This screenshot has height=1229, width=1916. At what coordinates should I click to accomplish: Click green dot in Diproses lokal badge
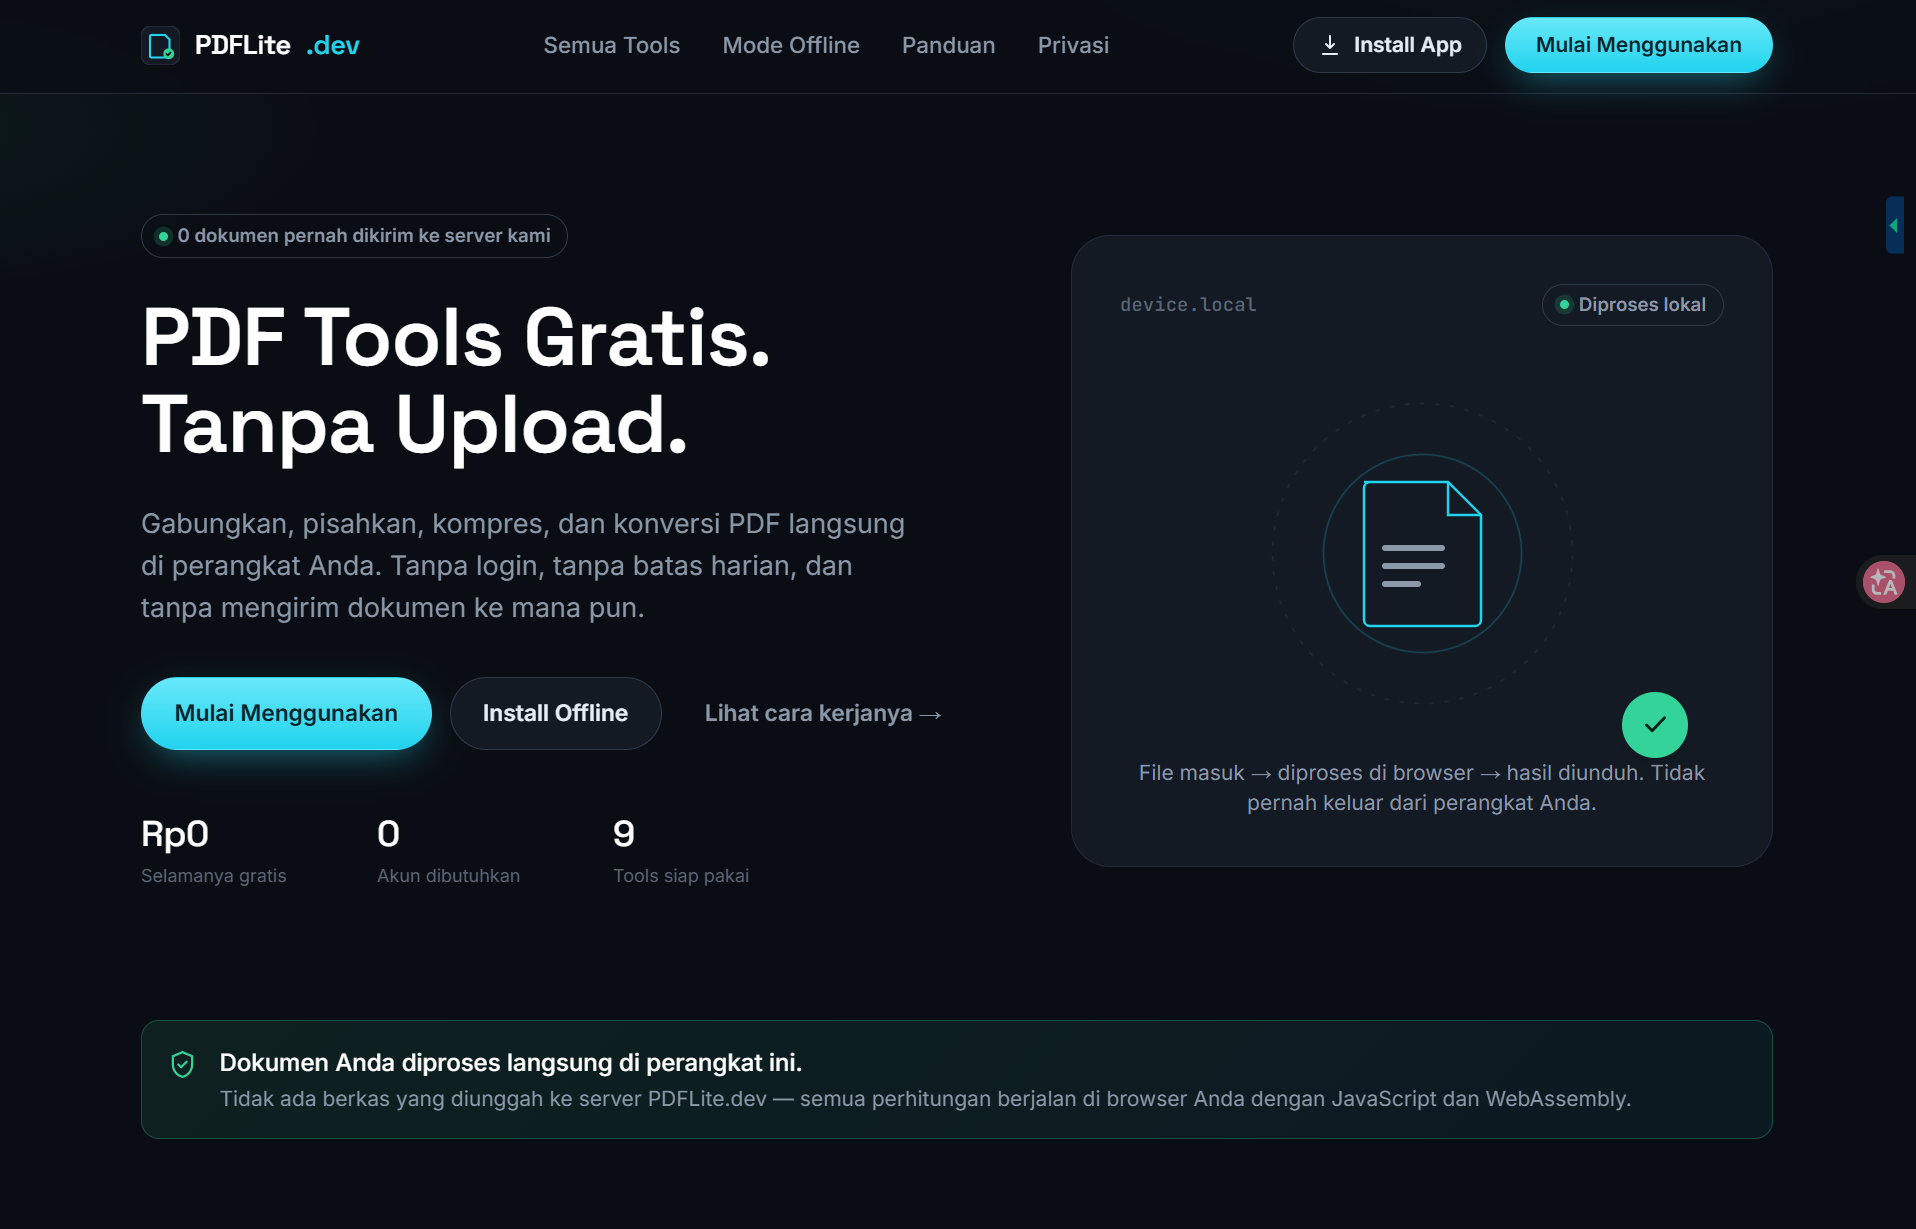coord(1565,305)
